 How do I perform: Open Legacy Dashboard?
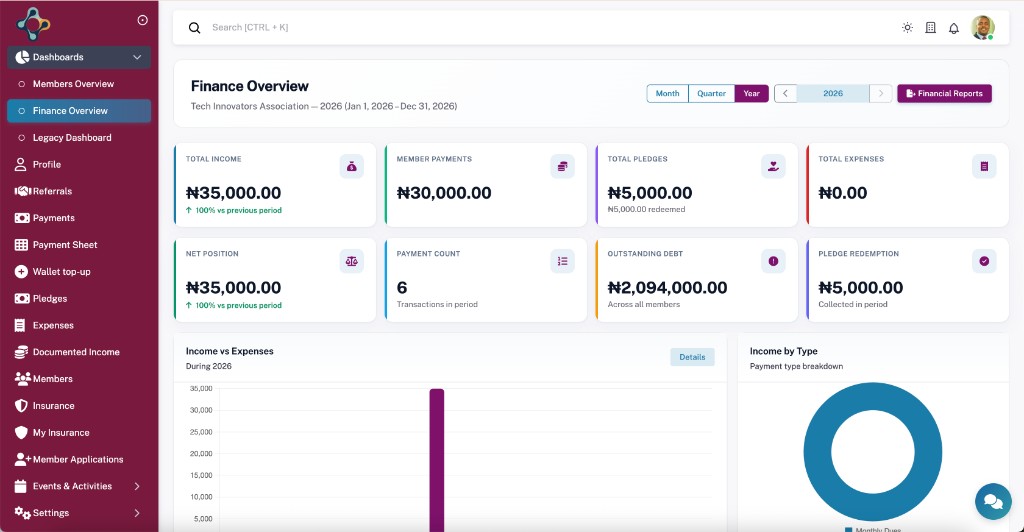[x=79, y=138]
